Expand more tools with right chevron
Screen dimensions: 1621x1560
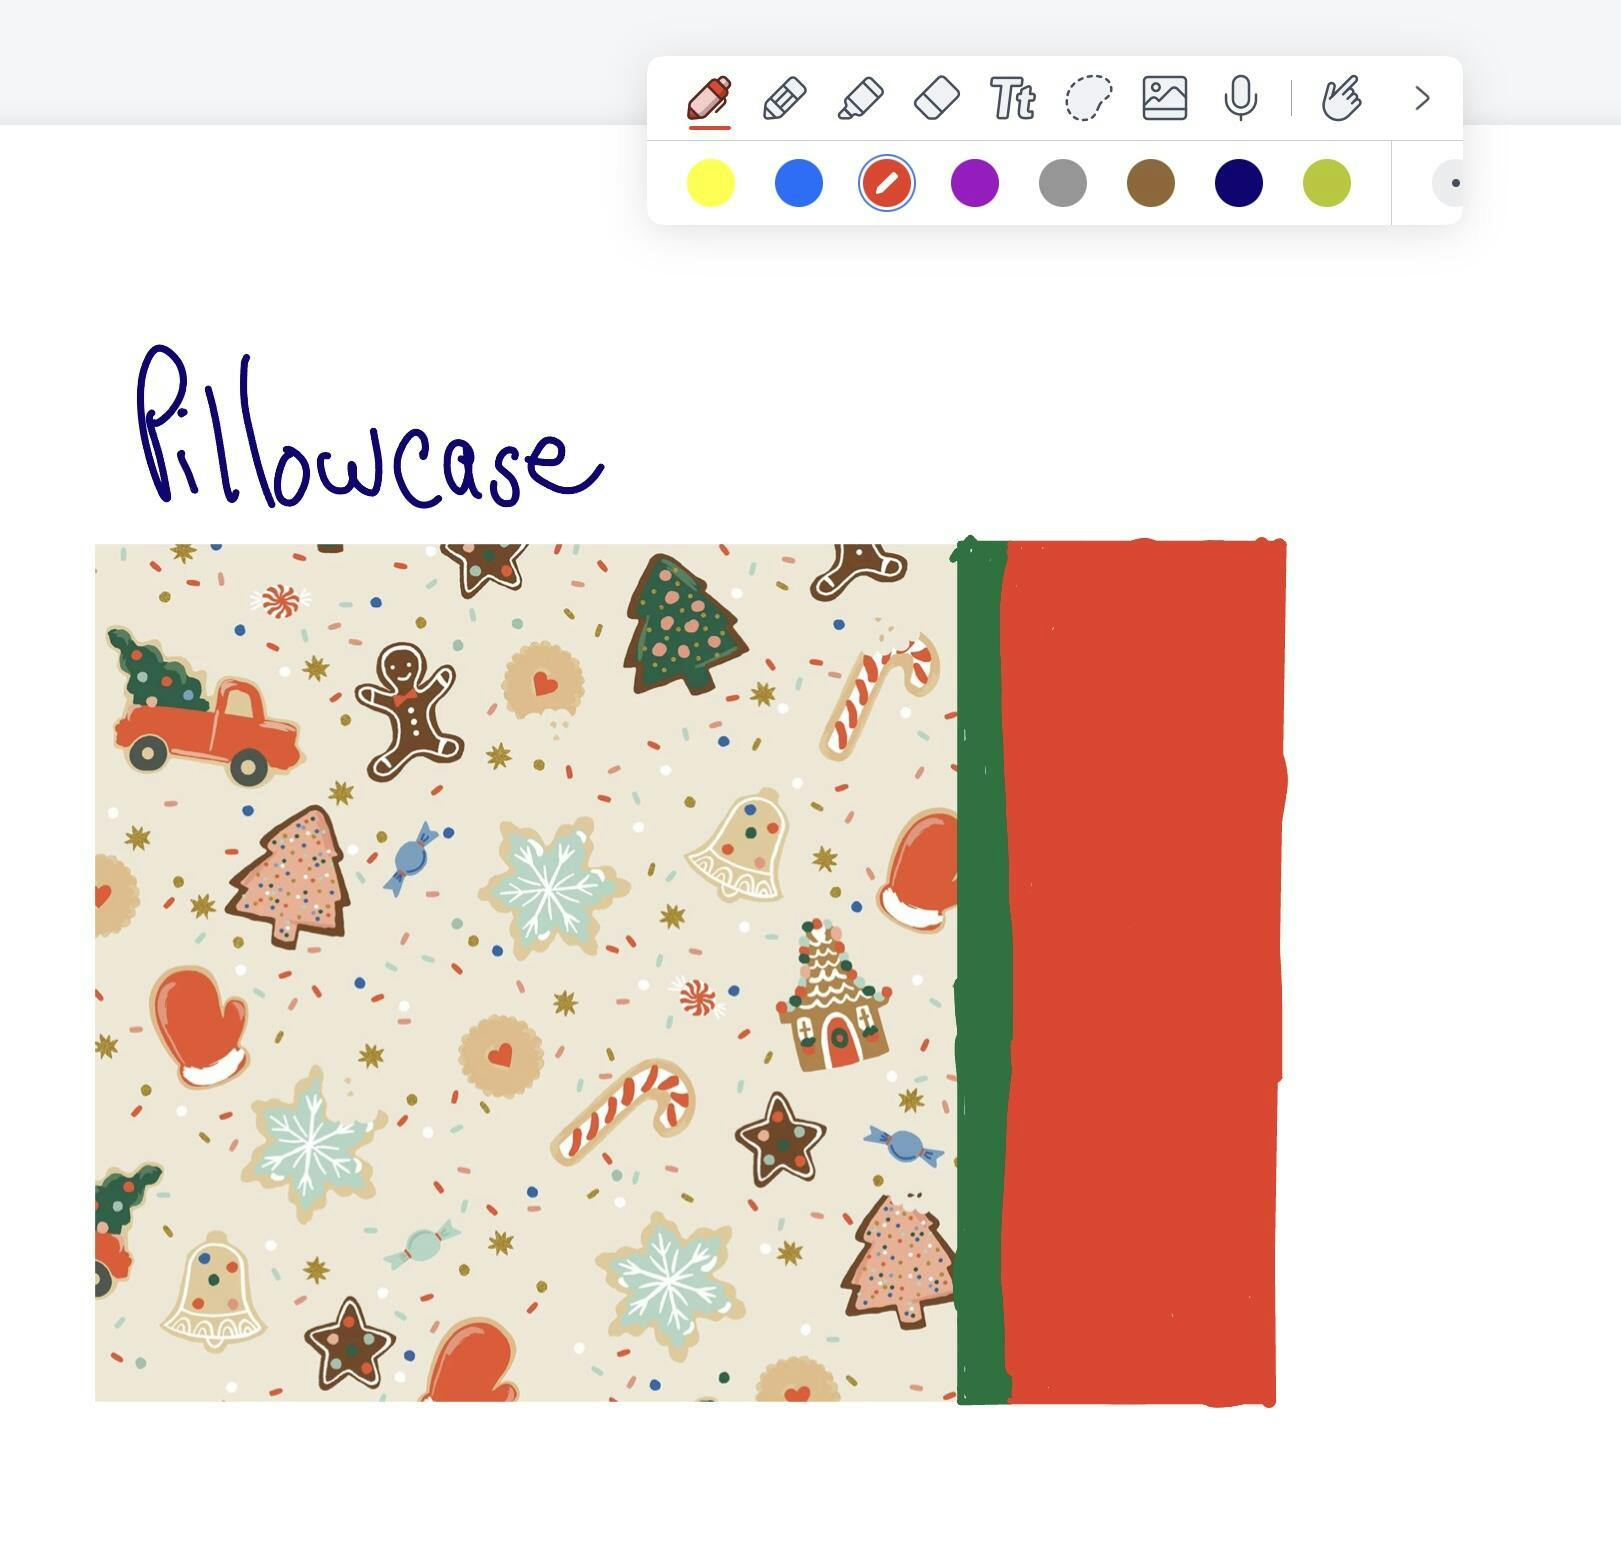(x=1422, y=98)
